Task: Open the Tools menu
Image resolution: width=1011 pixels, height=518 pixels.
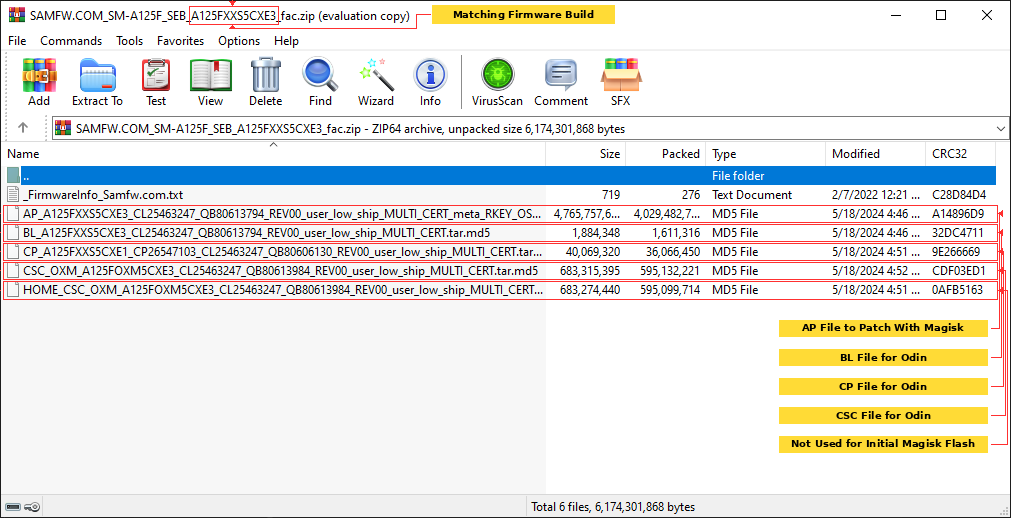Action: (130, 41)
